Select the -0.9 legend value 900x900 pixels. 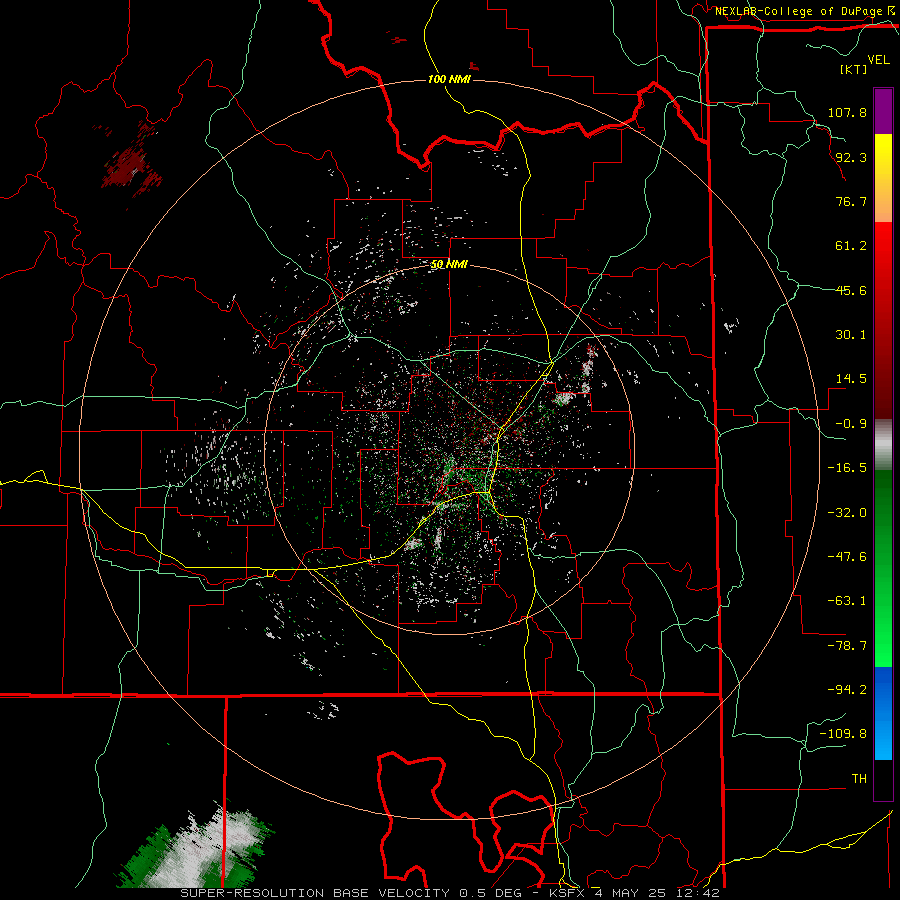851,424
